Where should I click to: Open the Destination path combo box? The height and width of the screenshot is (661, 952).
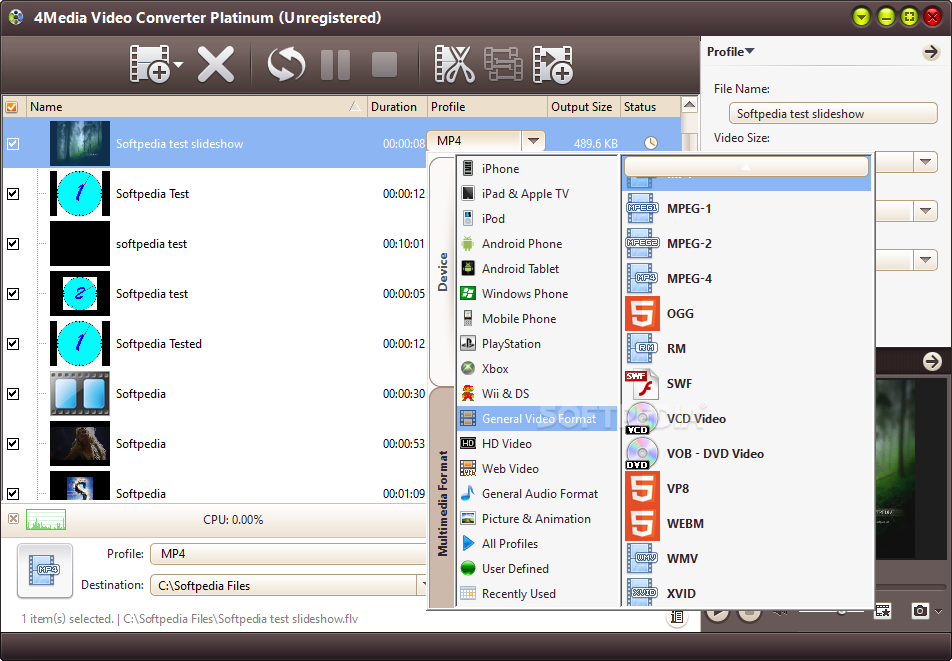point(288,585)
